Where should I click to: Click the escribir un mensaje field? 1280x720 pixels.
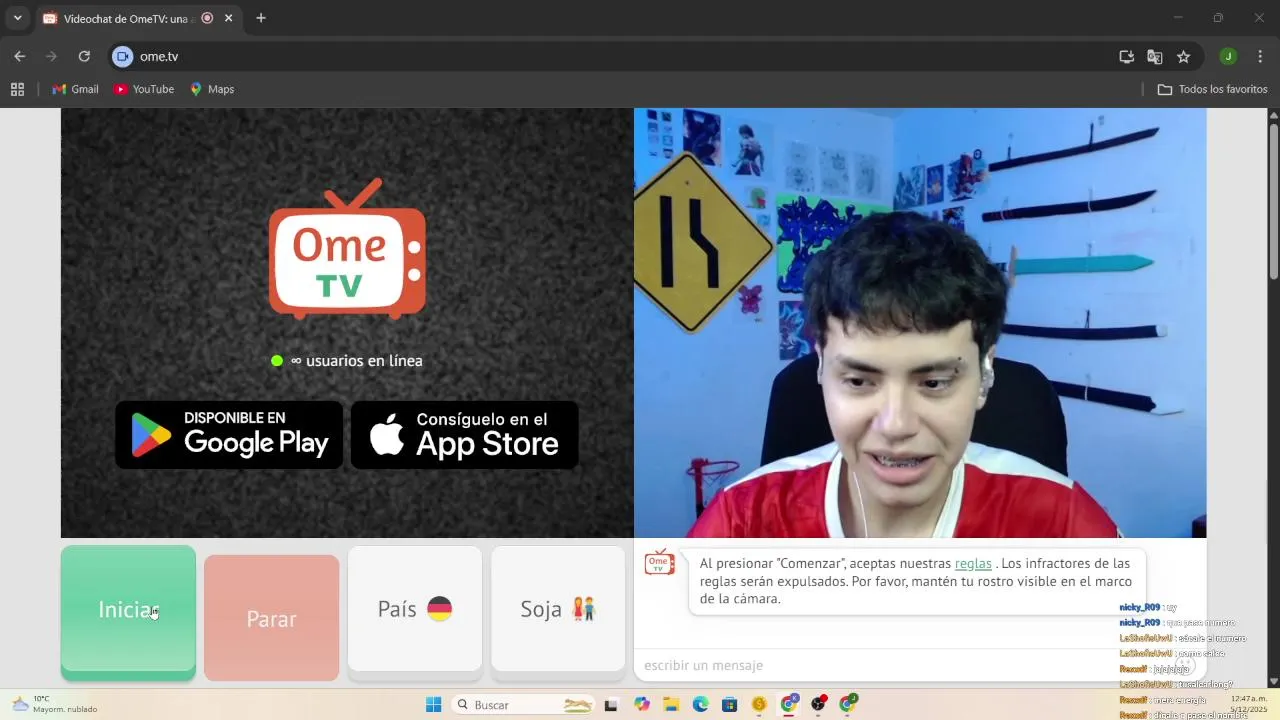(900, 665)
